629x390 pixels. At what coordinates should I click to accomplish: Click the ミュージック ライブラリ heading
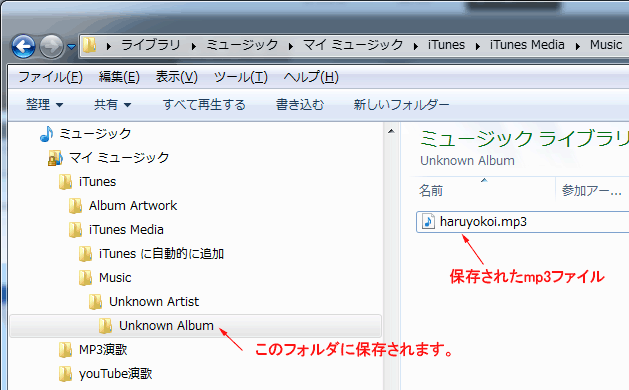click(524, 138)
